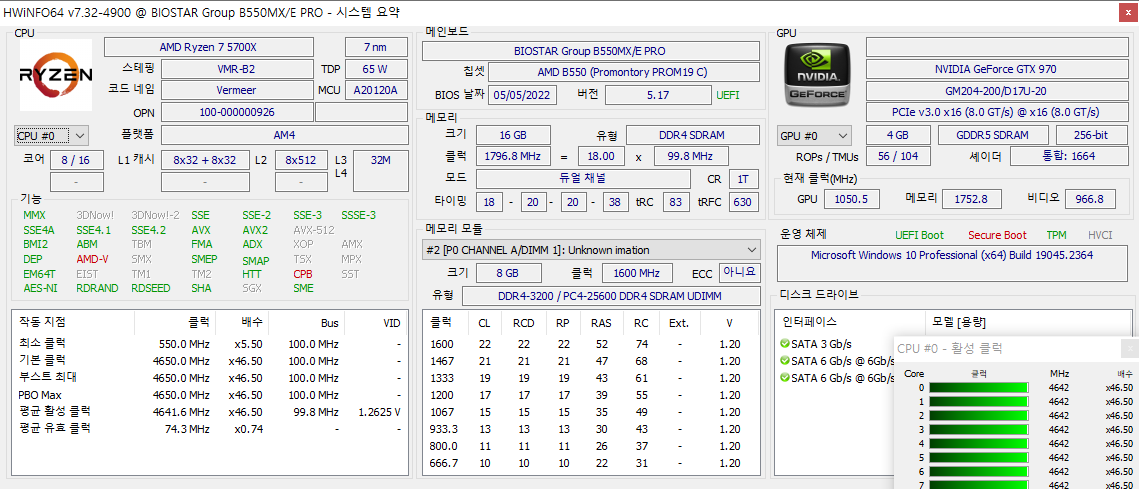This screenshot has height=489, width=1139.
Task: Click the 최소 클럭 operating point row
Action: coord(210,343)
